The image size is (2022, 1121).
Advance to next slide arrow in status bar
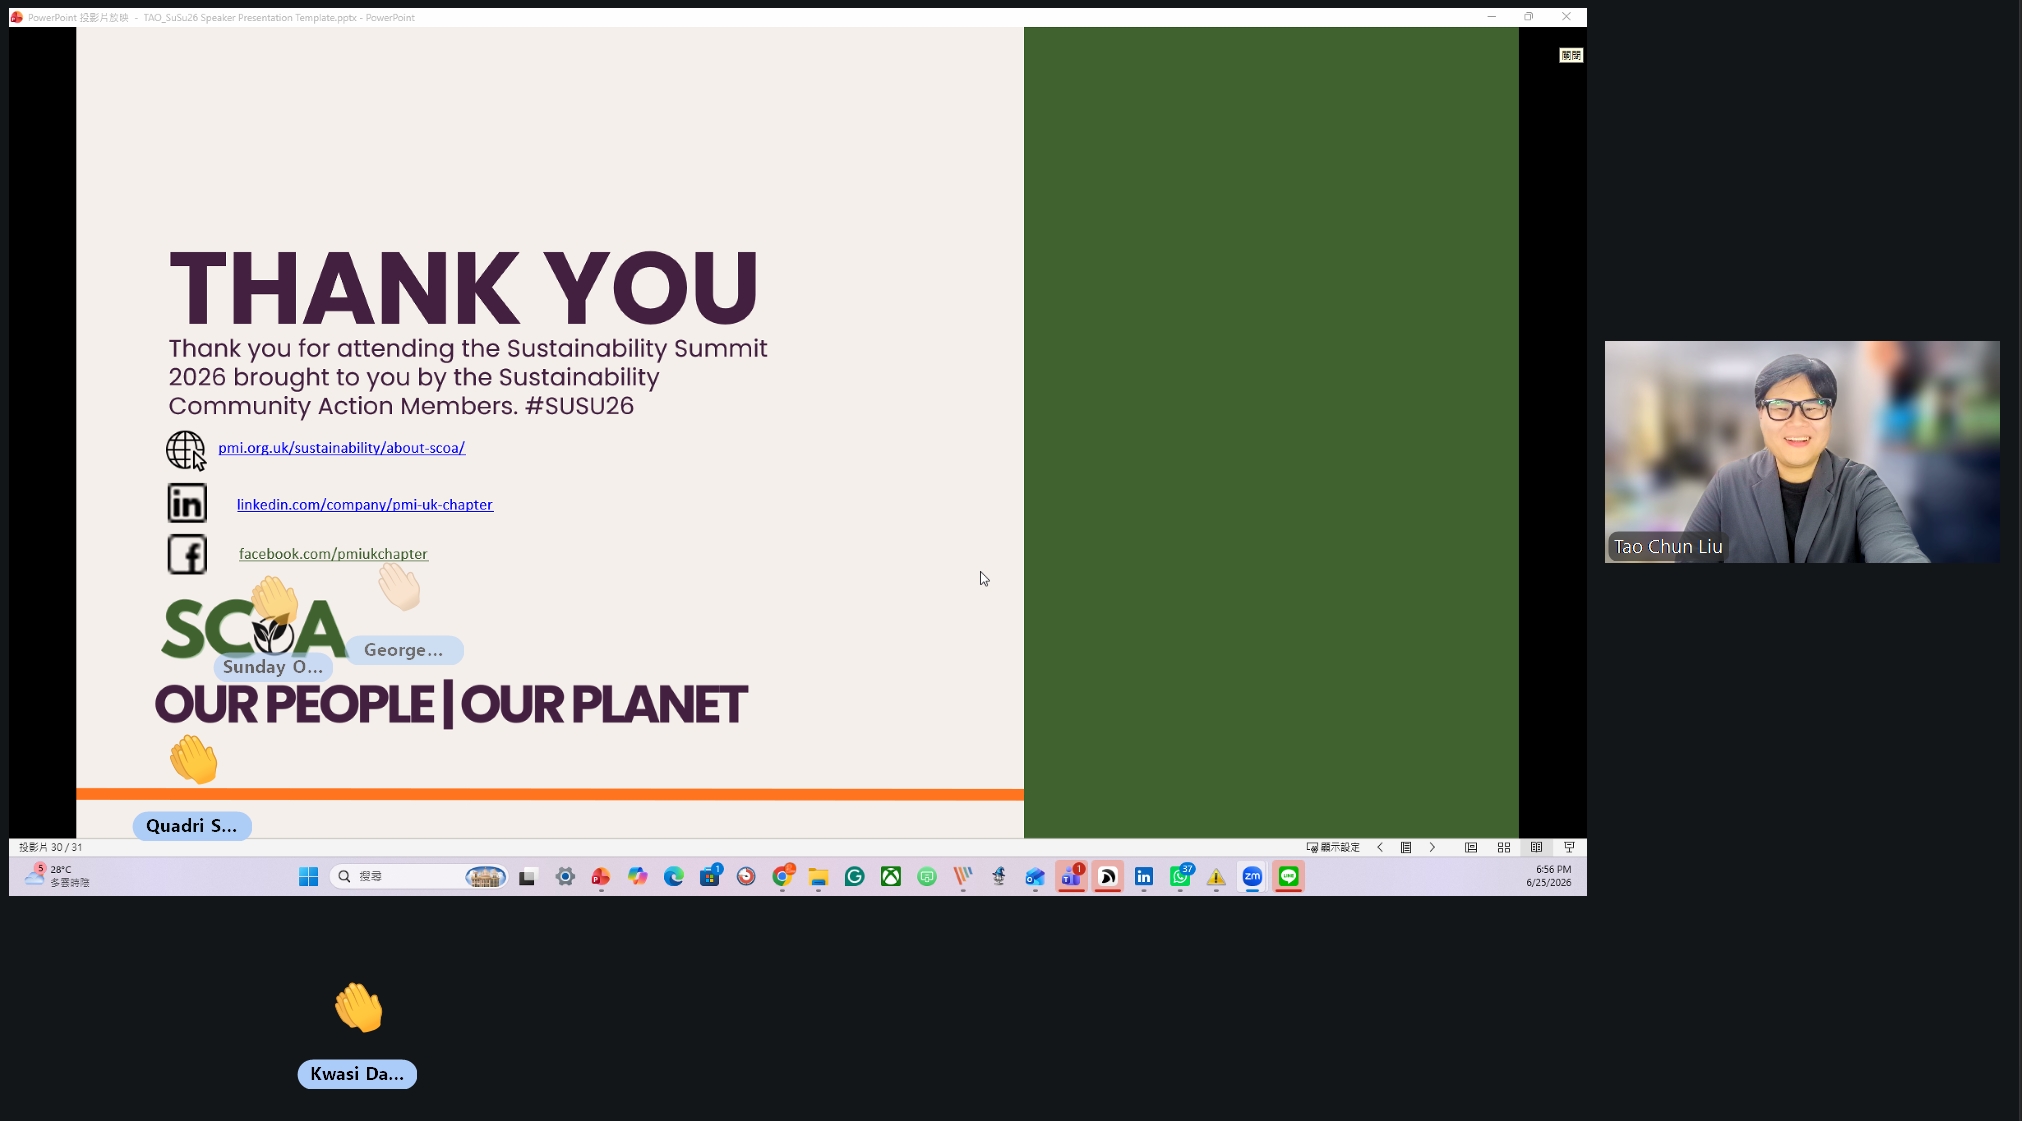coord(1432,847)
